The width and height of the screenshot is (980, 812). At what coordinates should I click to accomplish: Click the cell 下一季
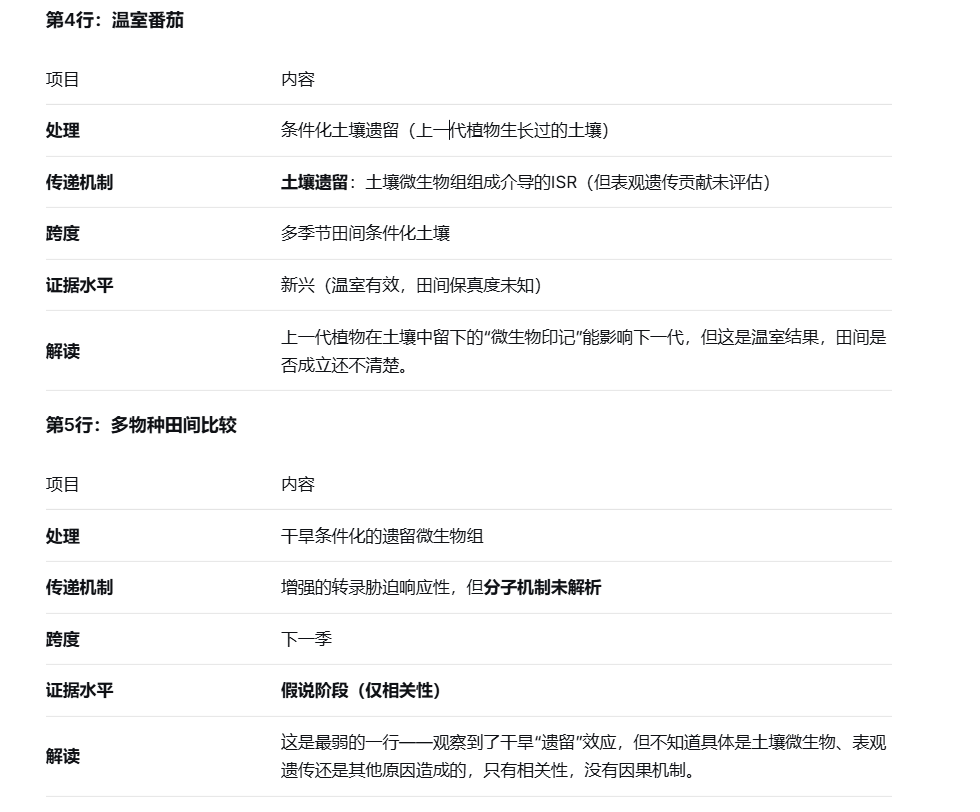click(306, 639)
